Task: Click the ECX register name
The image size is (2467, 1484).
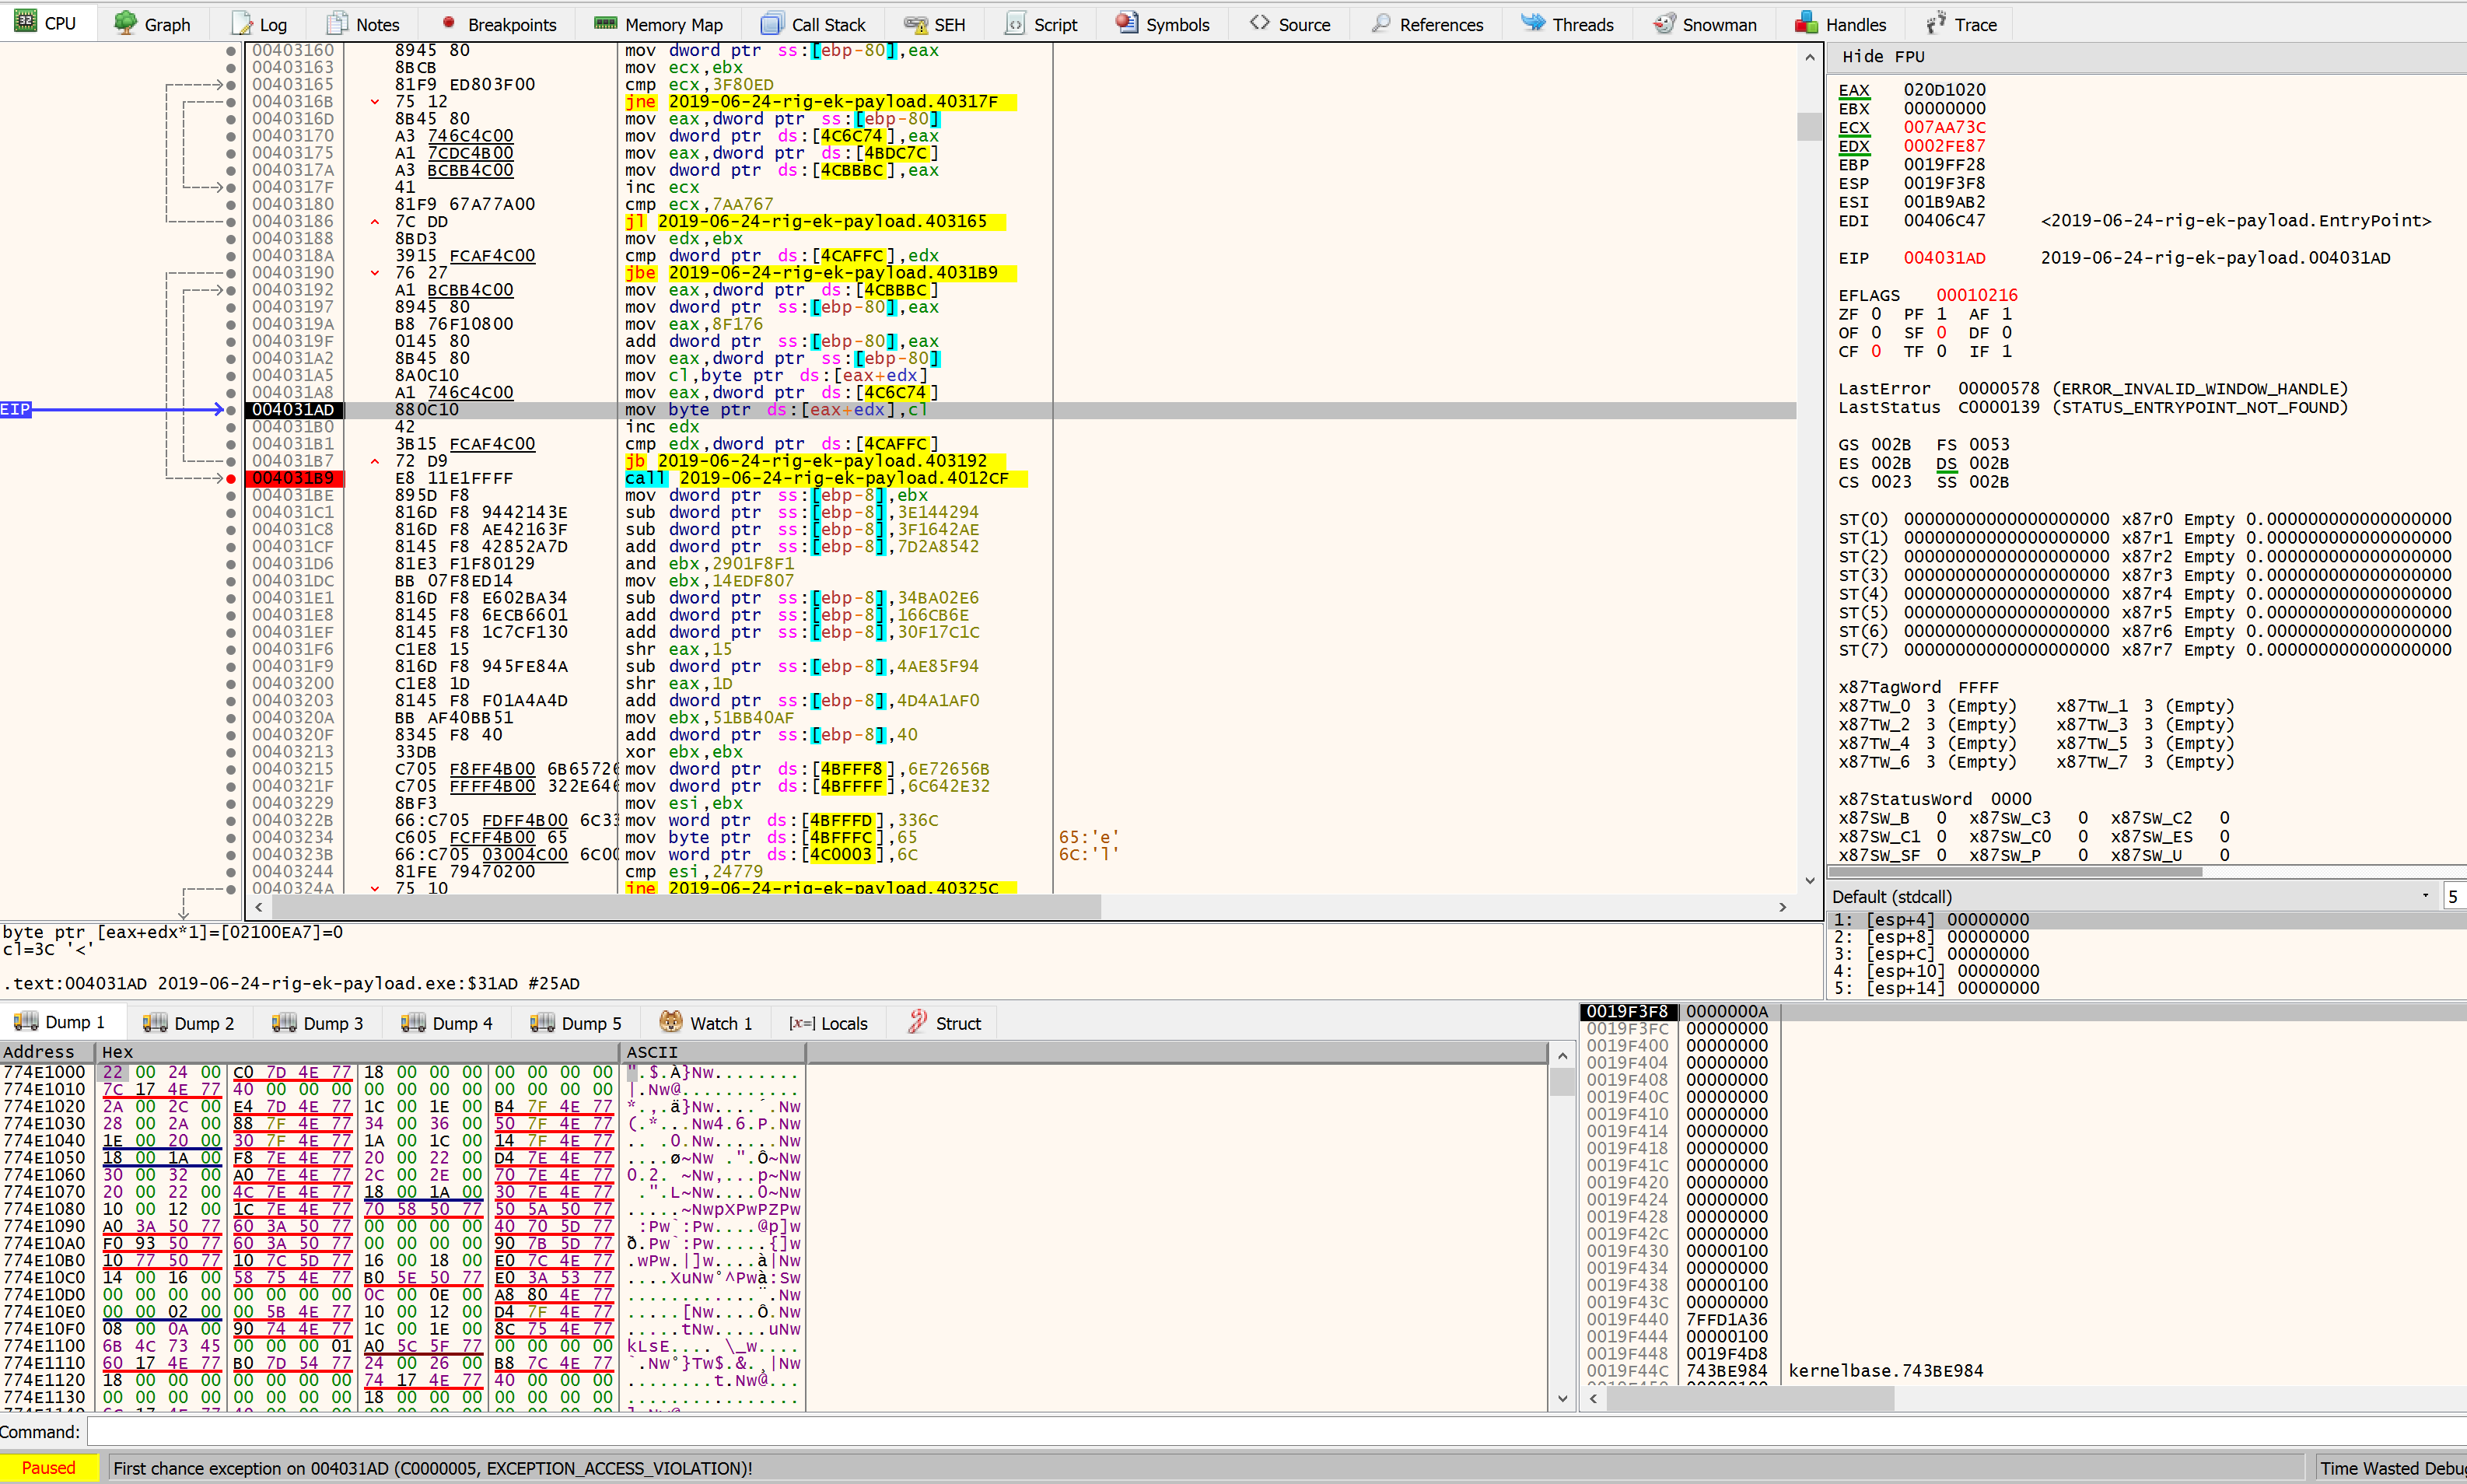Action: 1853,127
